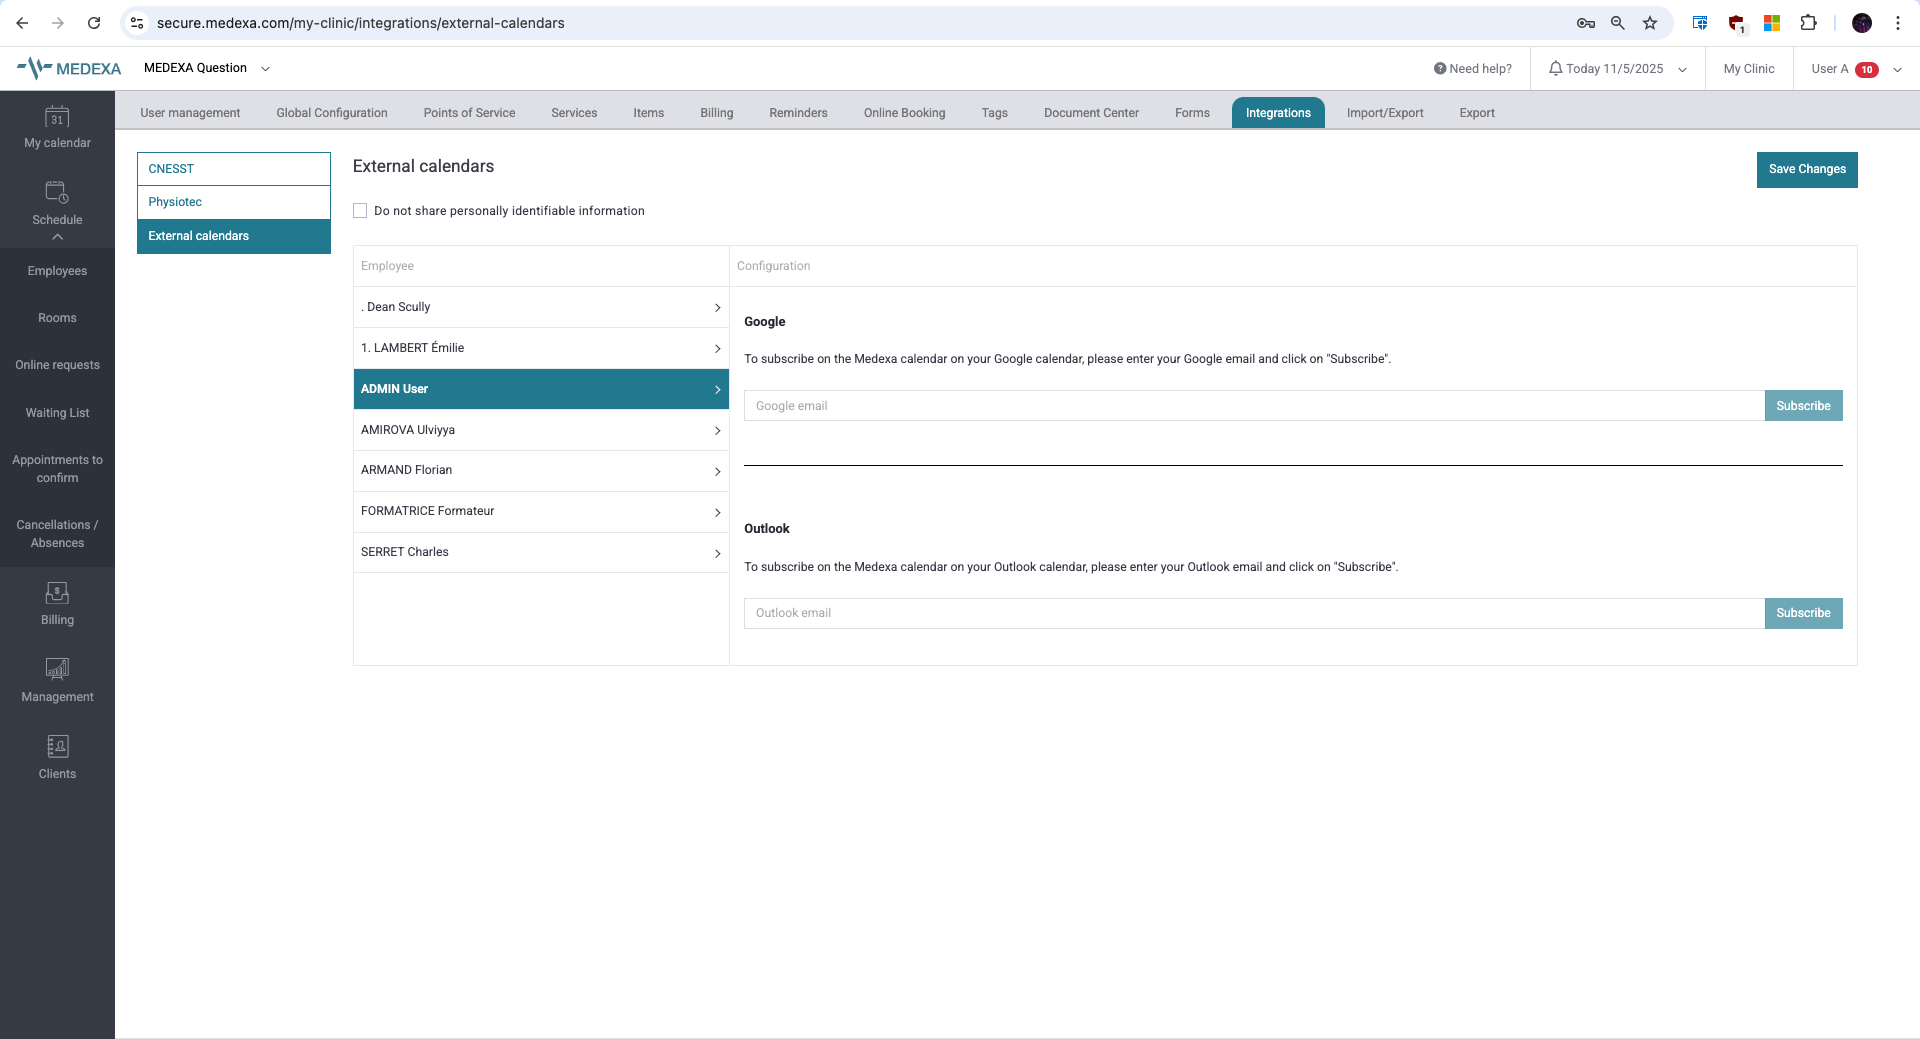The width and height of the screenshot is (1920, 1039).
Task: Go forward with the browser forward arrow
Action: [x=58, y=23]
